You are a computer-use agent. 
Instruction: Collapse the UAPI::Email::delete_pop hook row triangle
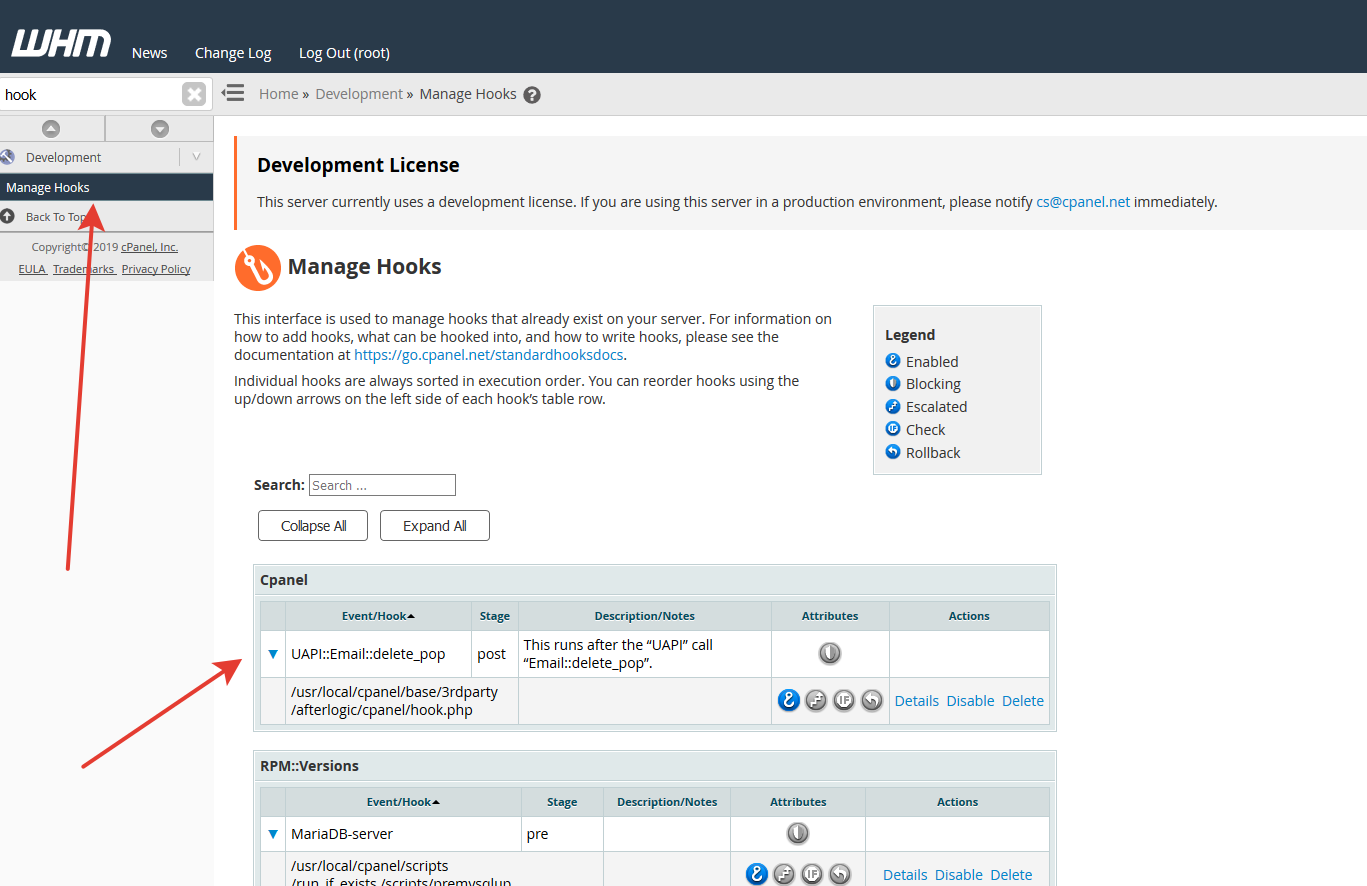click(x=272, y=653)
